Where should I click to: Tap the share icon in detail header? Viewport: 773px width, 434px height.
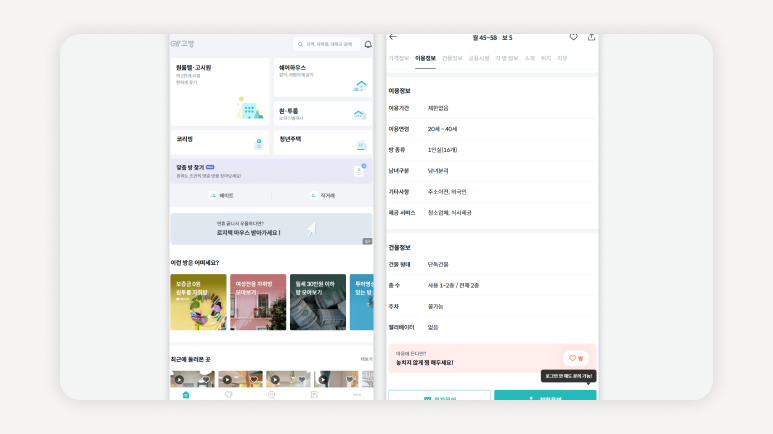pyautogui.click(x=592, y=37)
